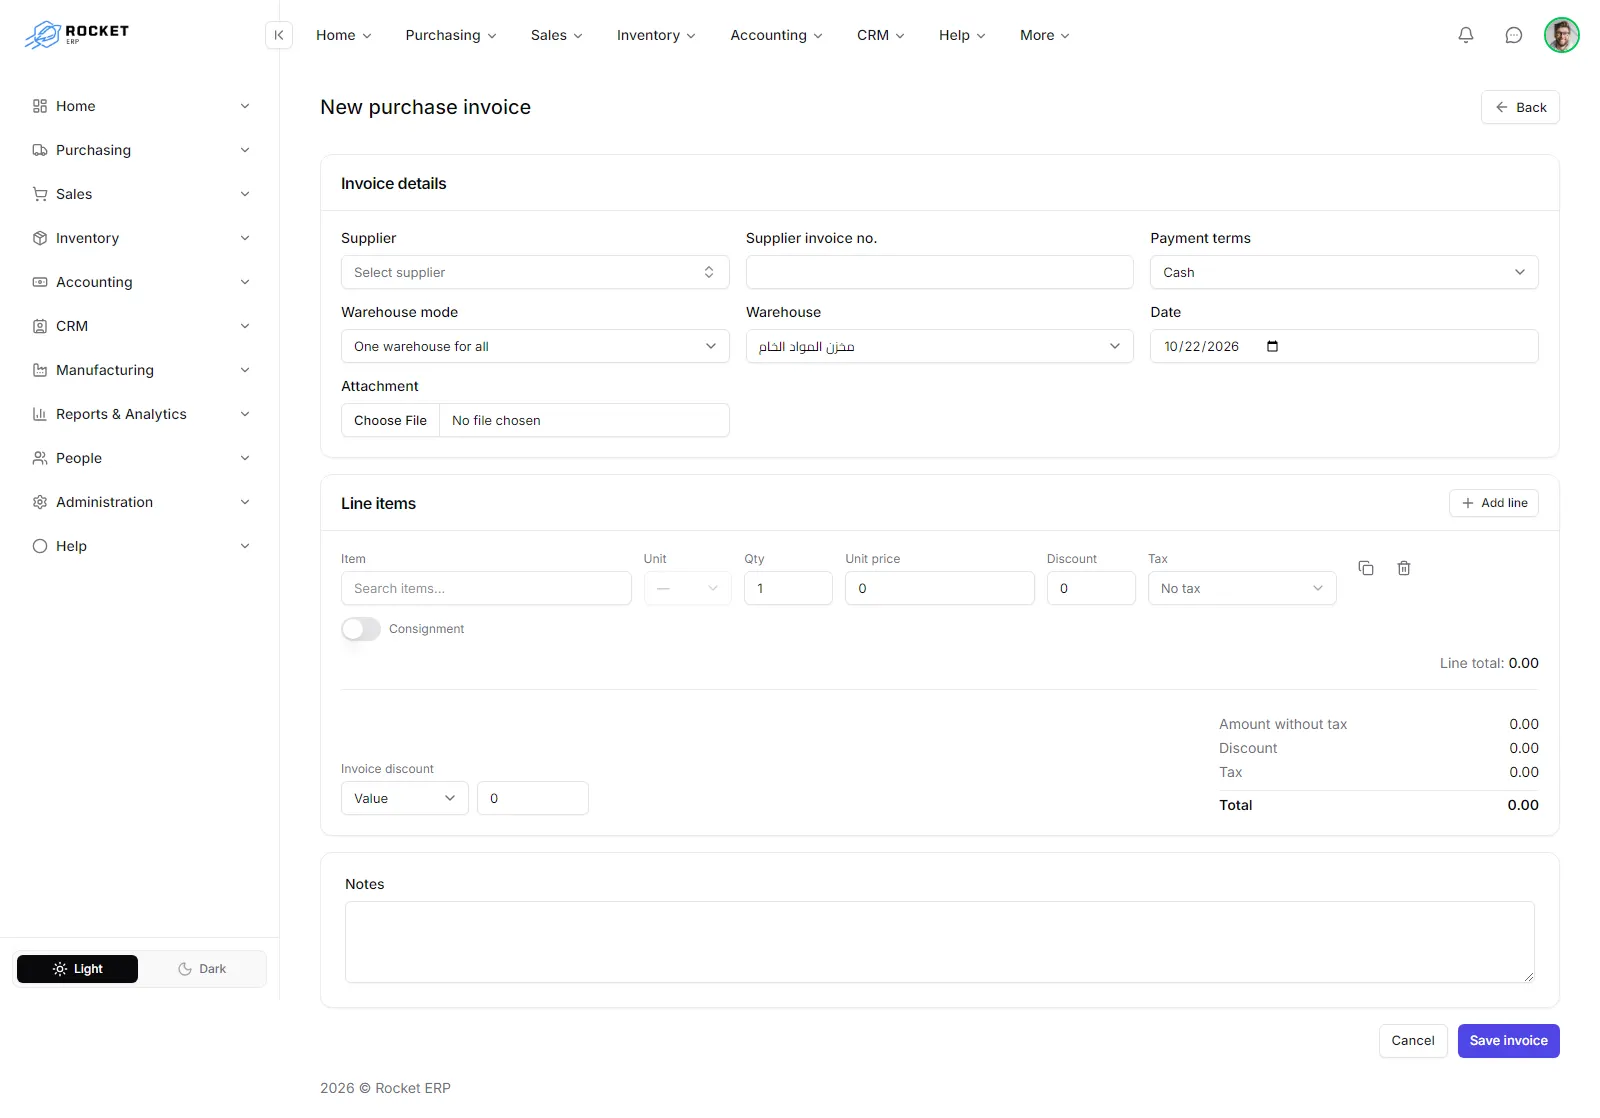Open the Accounting top menu
Viewport: 1600px width, 1118px height.
pos(777,35)
